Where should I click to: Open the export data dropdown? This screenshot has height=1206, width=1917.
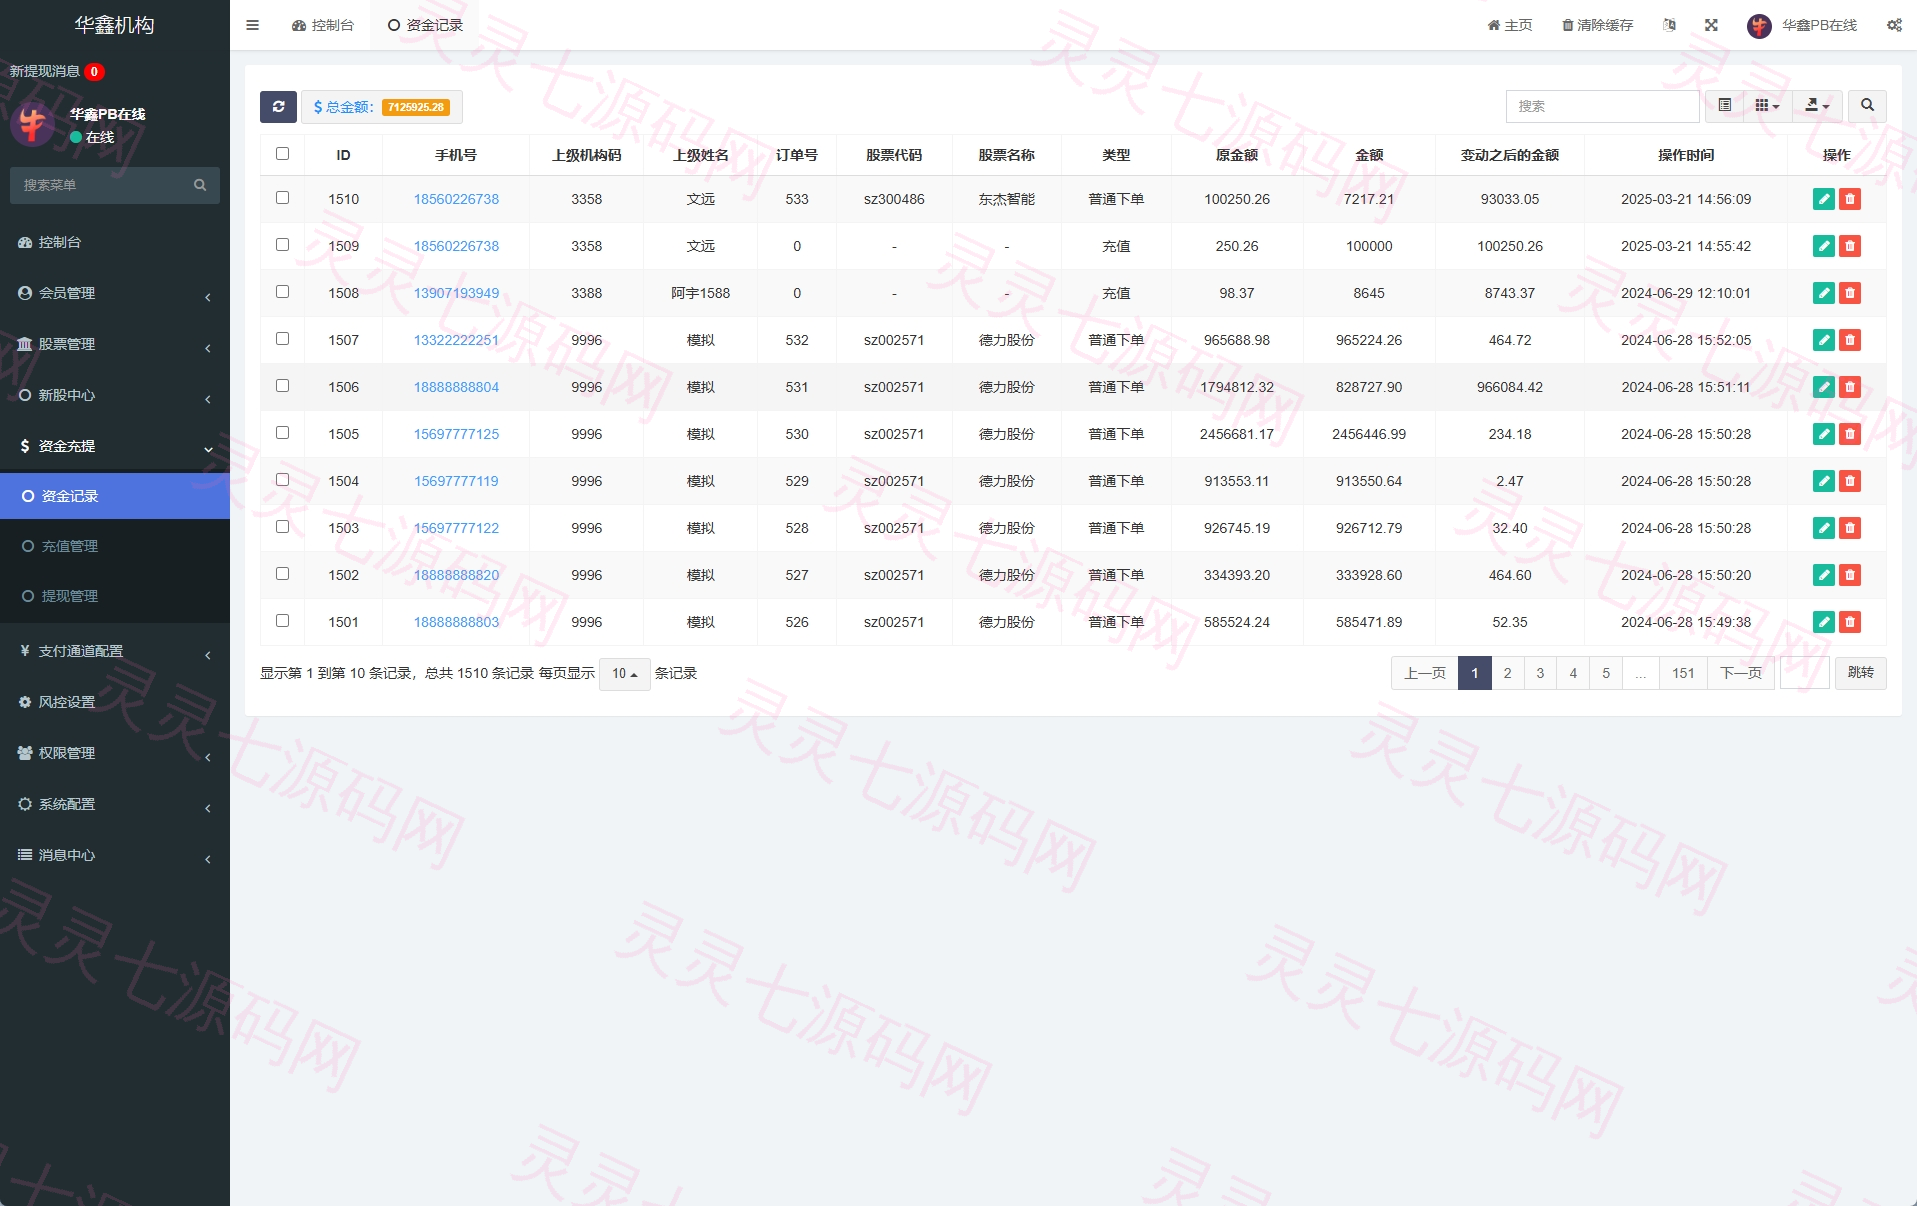(1817, 106)
